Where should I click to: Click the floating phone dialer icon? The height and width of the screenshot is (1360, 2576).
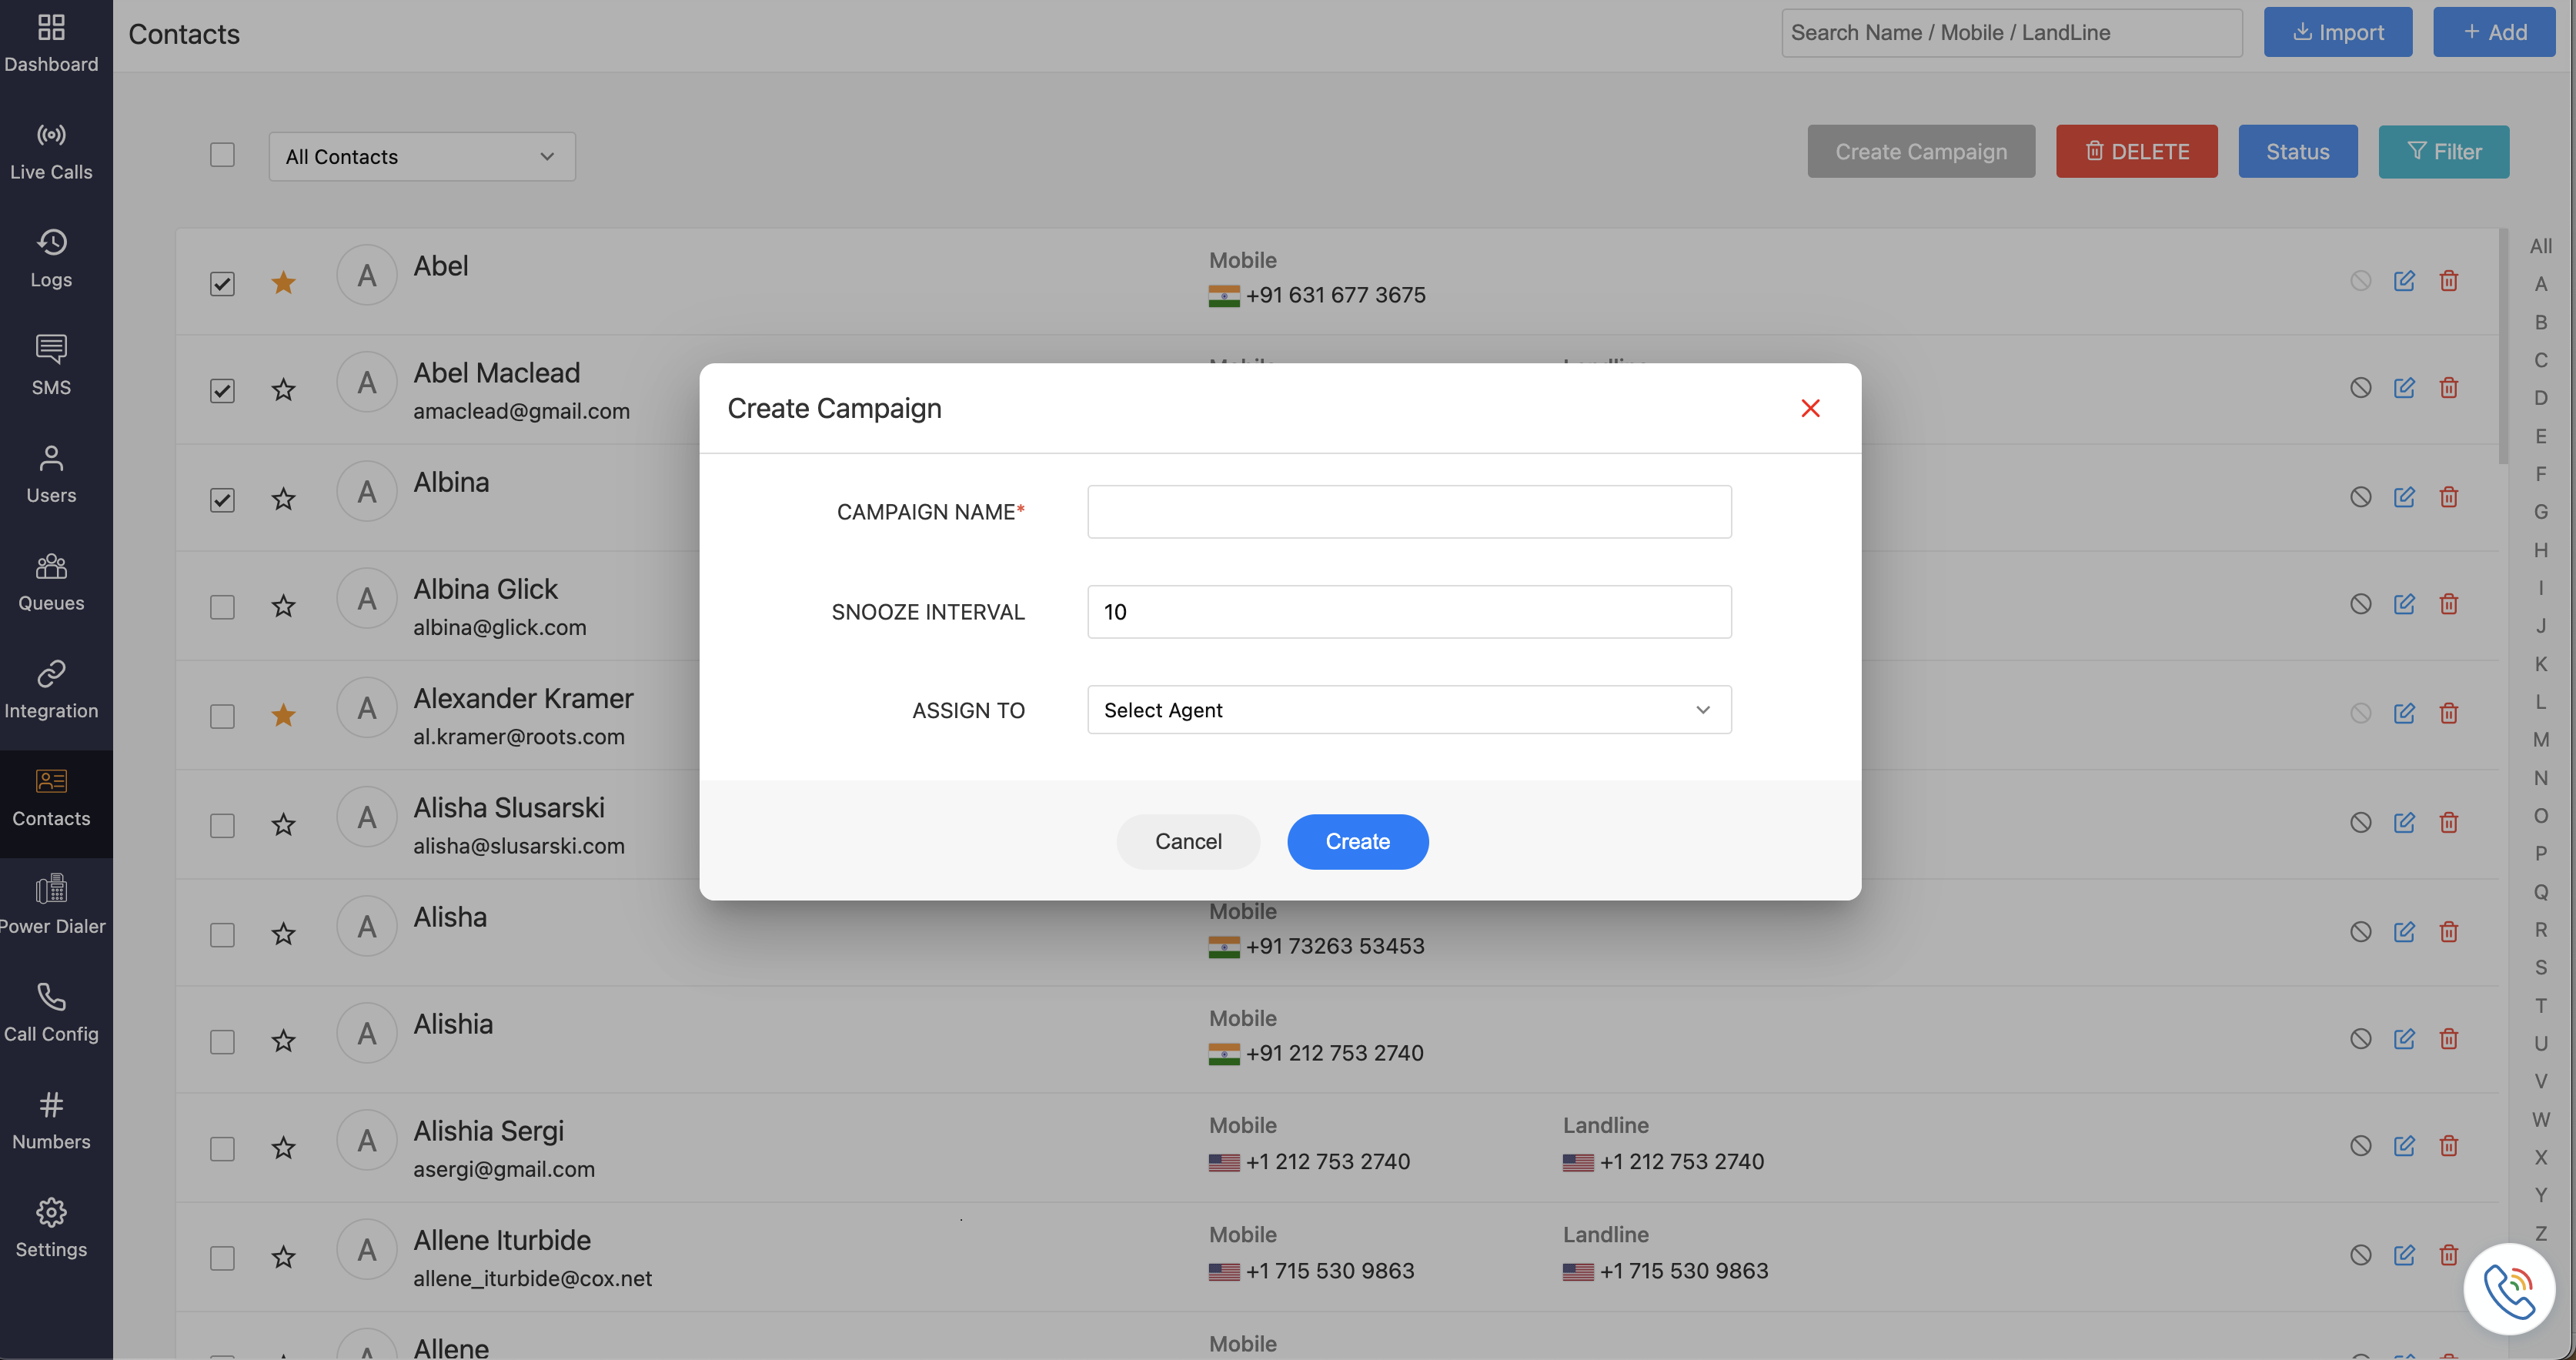click(2508, 1288)
